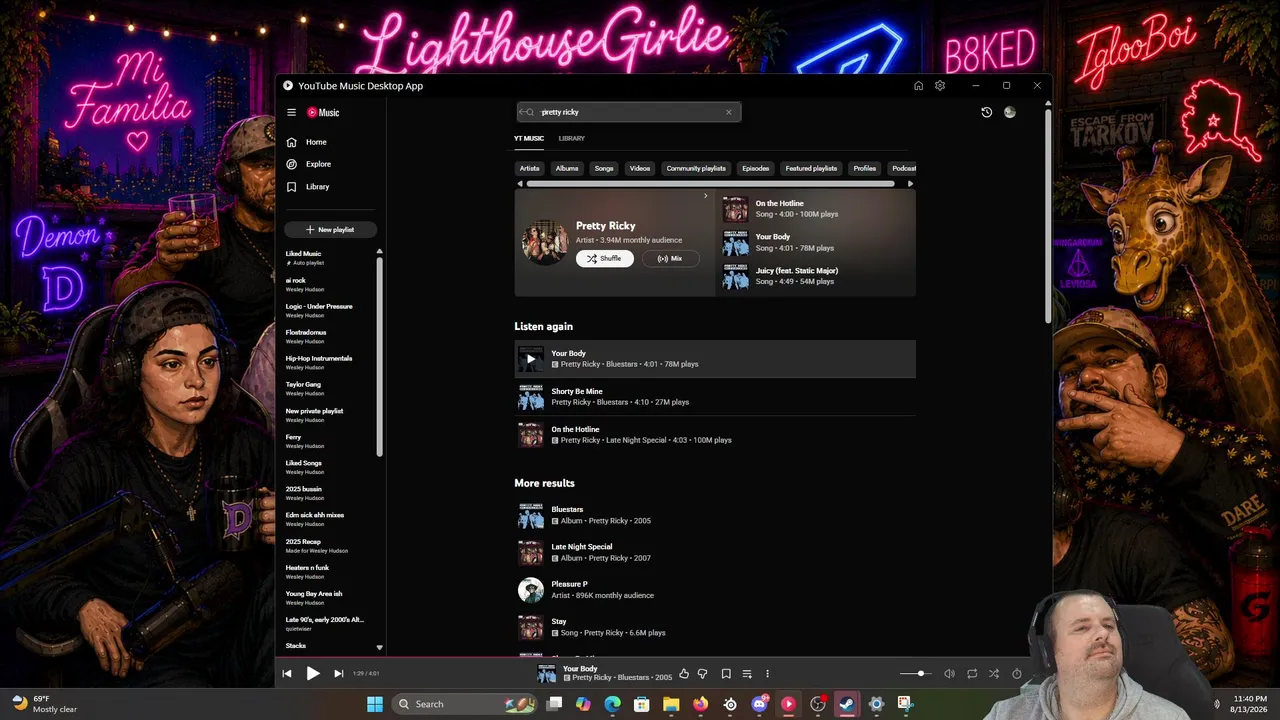Screen dimensions: 1280x720
Task: Open sleep timer icon in player bar
Action: coord(1017,674)
